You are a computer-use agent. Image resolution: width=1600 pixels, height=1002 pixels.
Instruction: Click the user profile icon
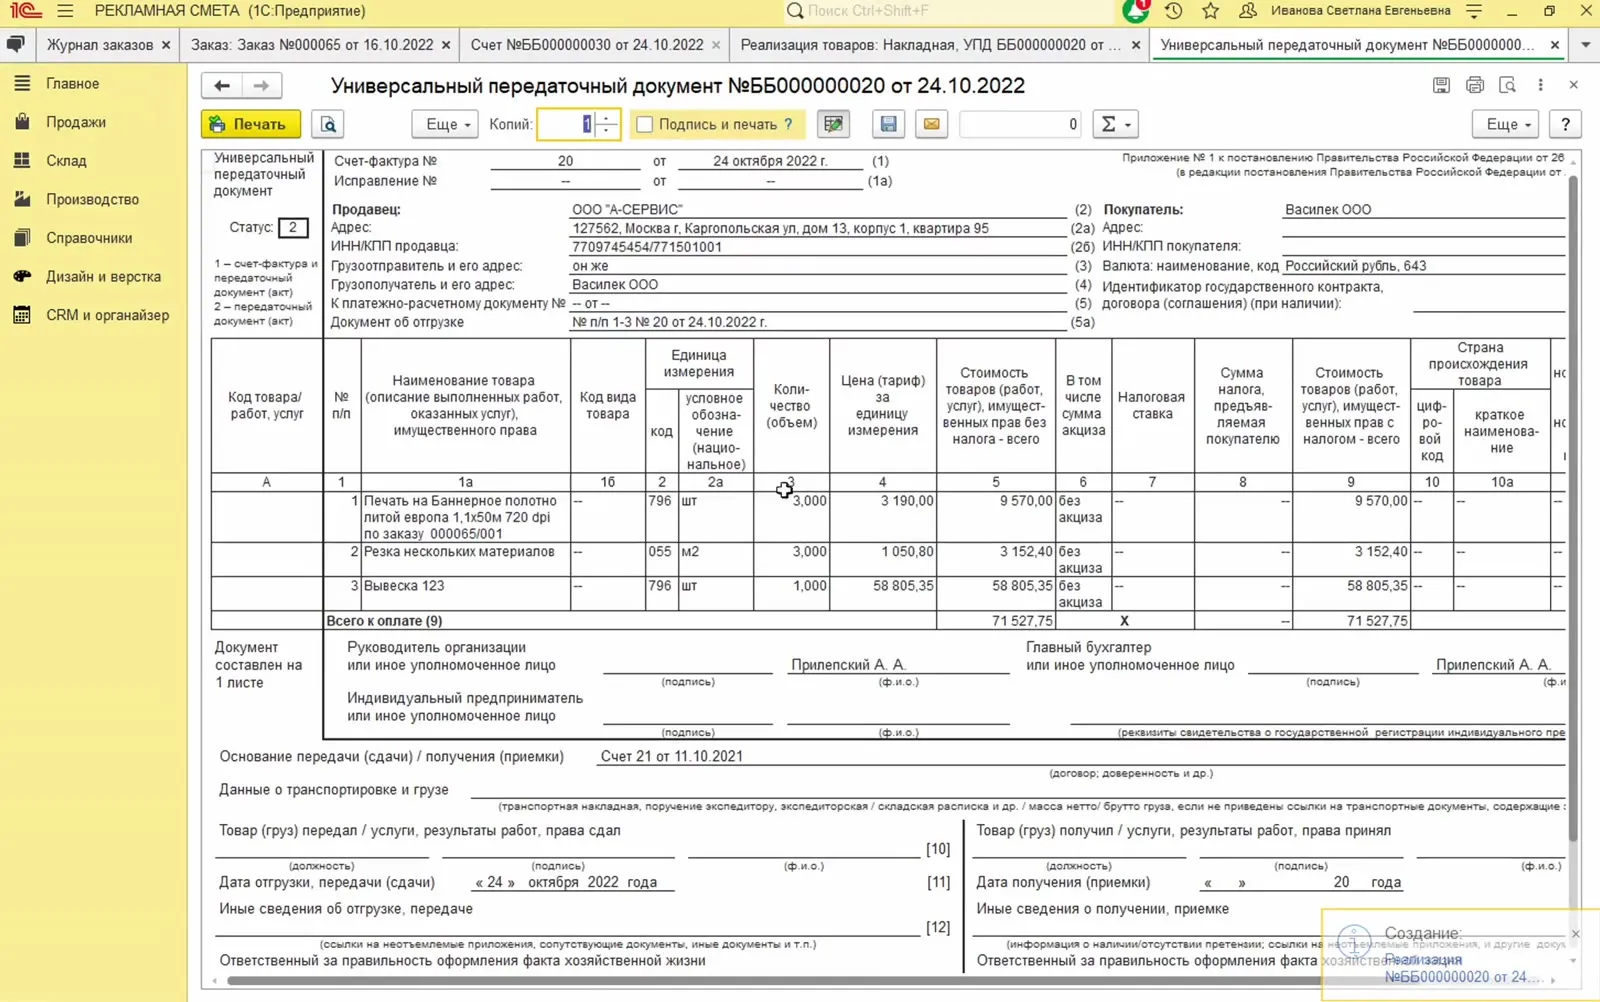coord(1247,11)
